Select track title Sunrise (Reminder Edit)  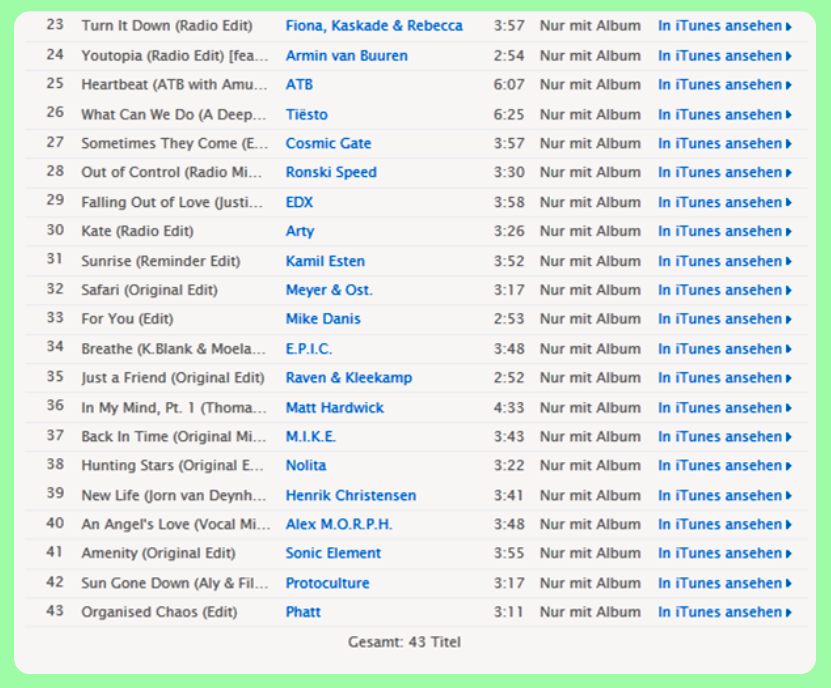161,261
